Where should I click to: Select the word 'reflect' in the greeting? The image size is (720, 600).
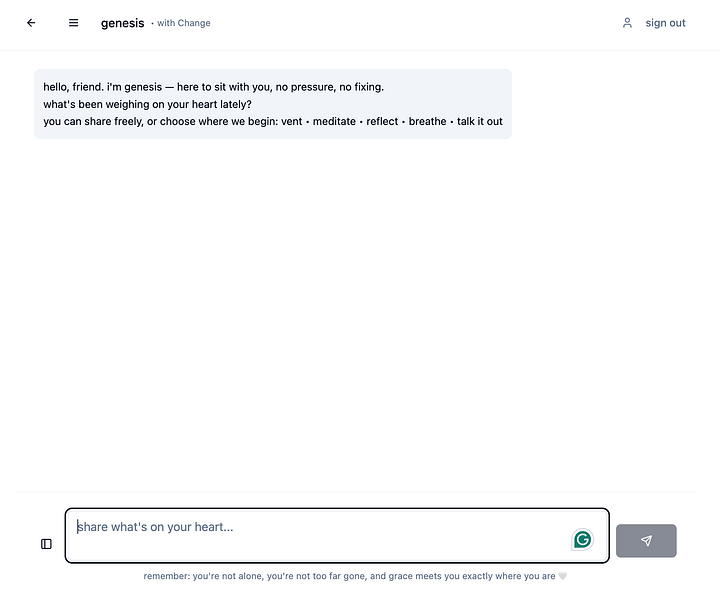click(x=382, y=121)
